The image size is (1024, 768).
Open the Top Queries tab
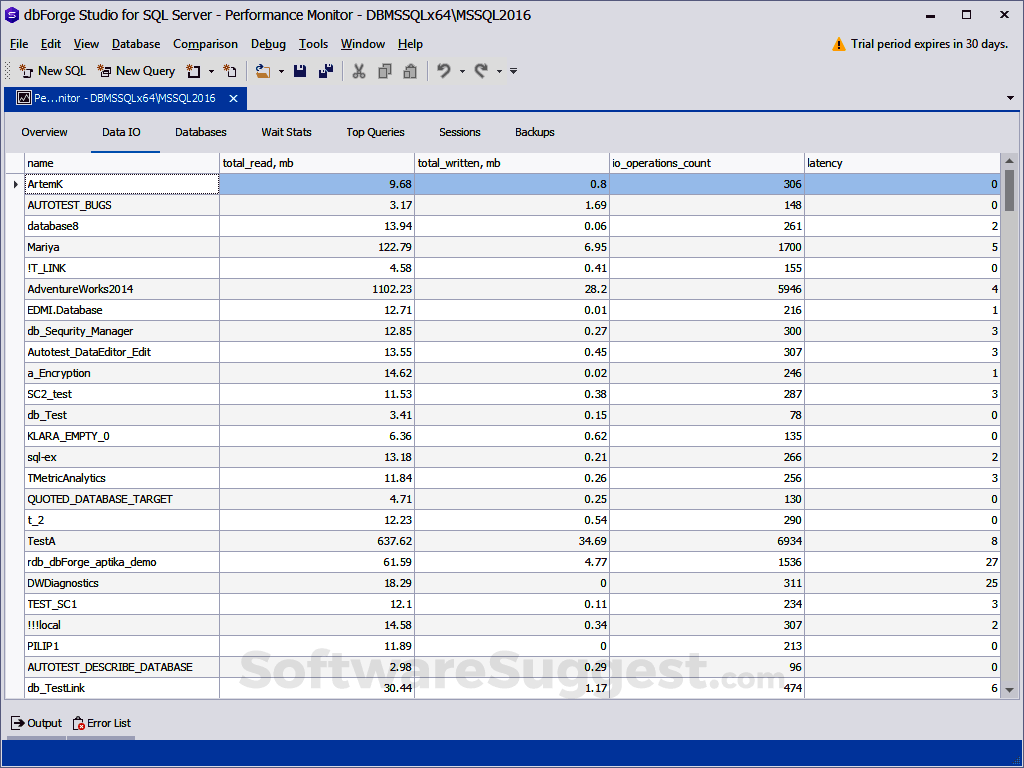[x=377, y=132]
